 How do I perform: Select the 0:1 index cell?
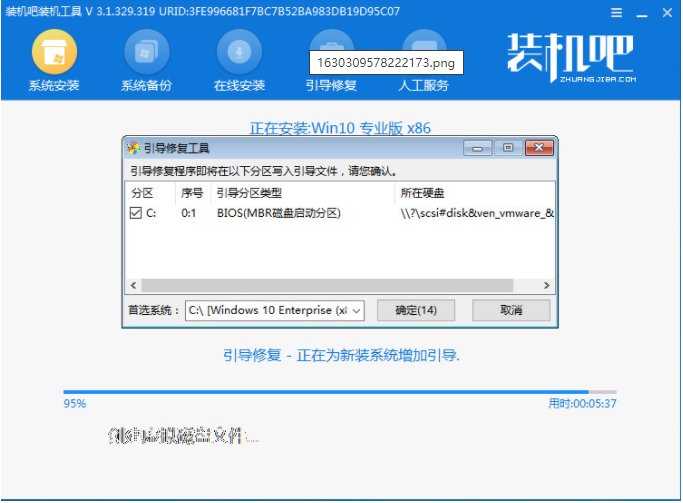pos(189,213)
